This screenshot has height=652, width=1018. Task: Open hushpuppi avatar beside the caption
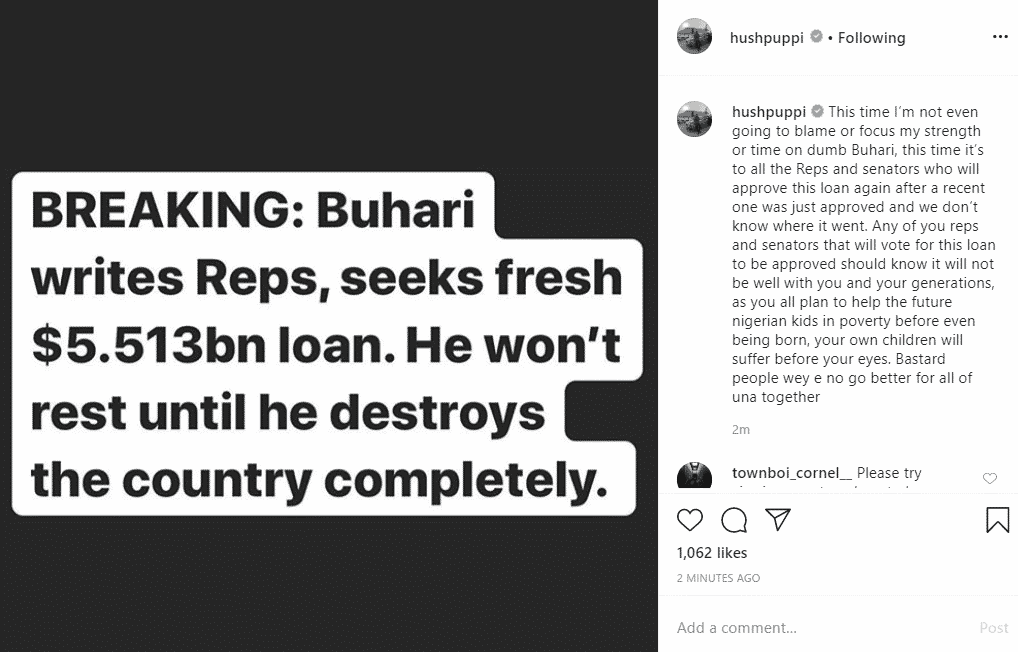(694, 119)
